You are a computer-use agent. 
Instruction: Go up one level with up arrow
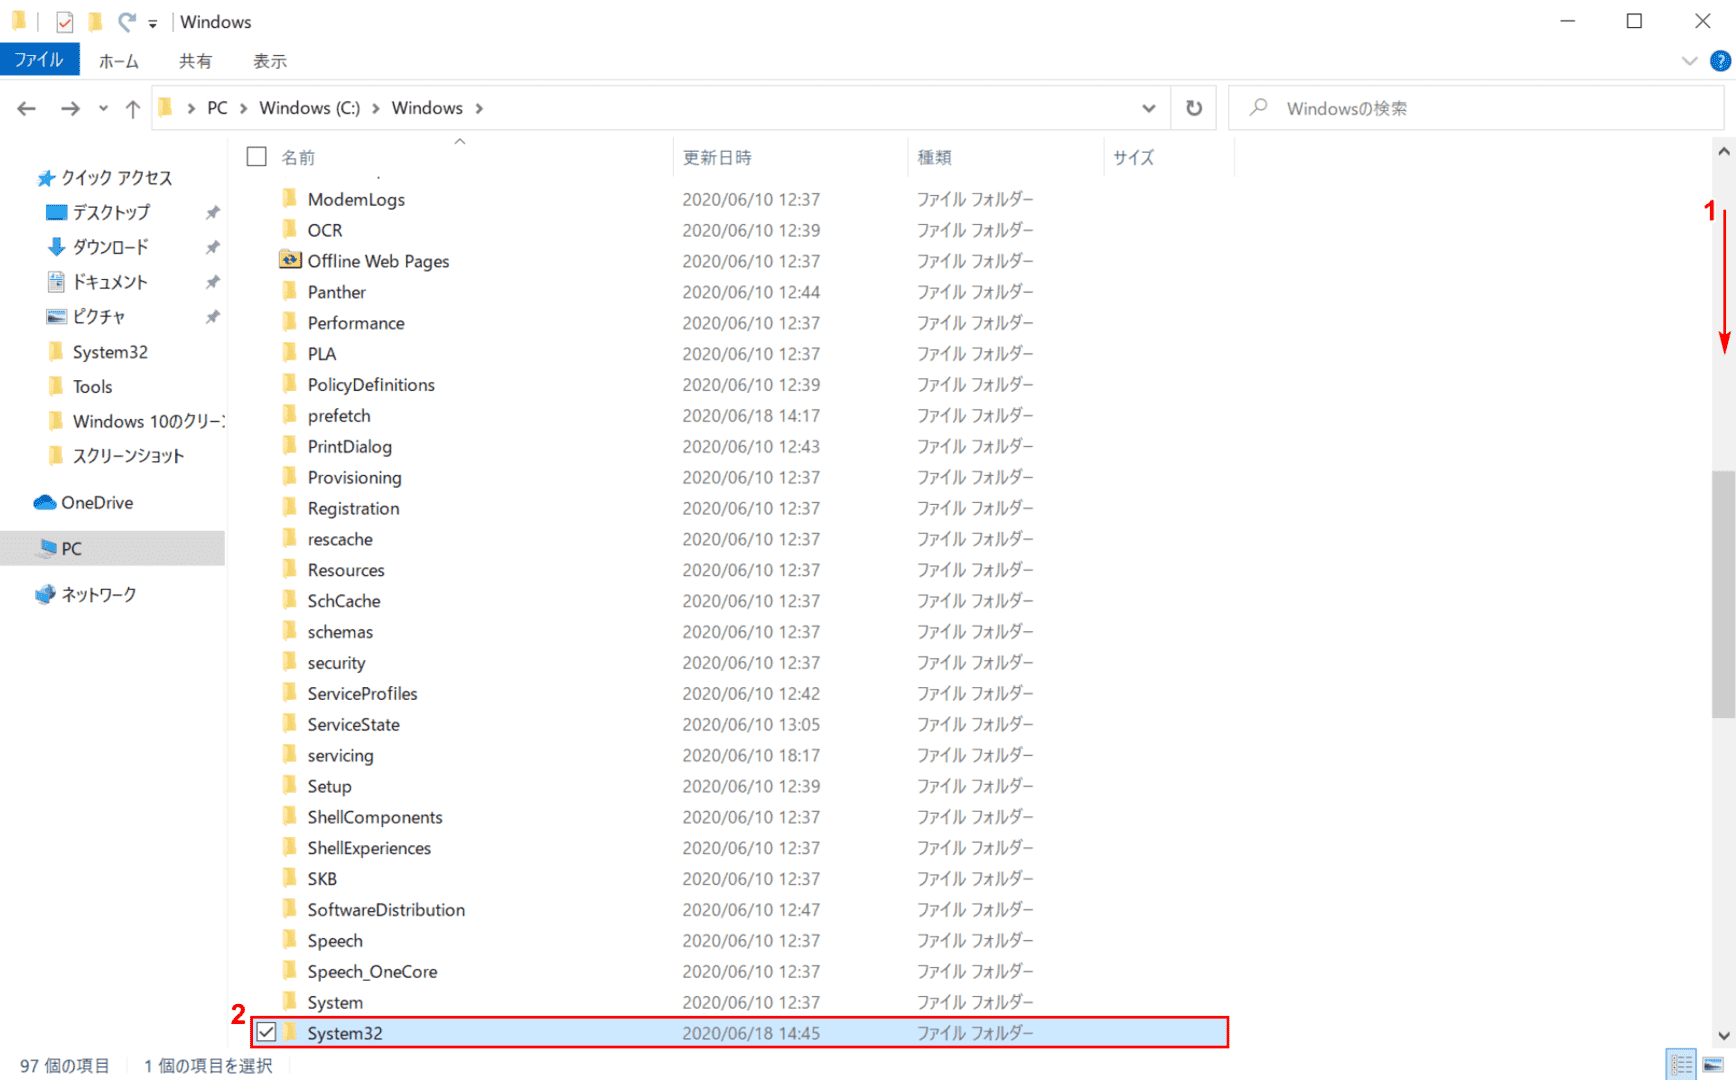[x=132, y=108]
